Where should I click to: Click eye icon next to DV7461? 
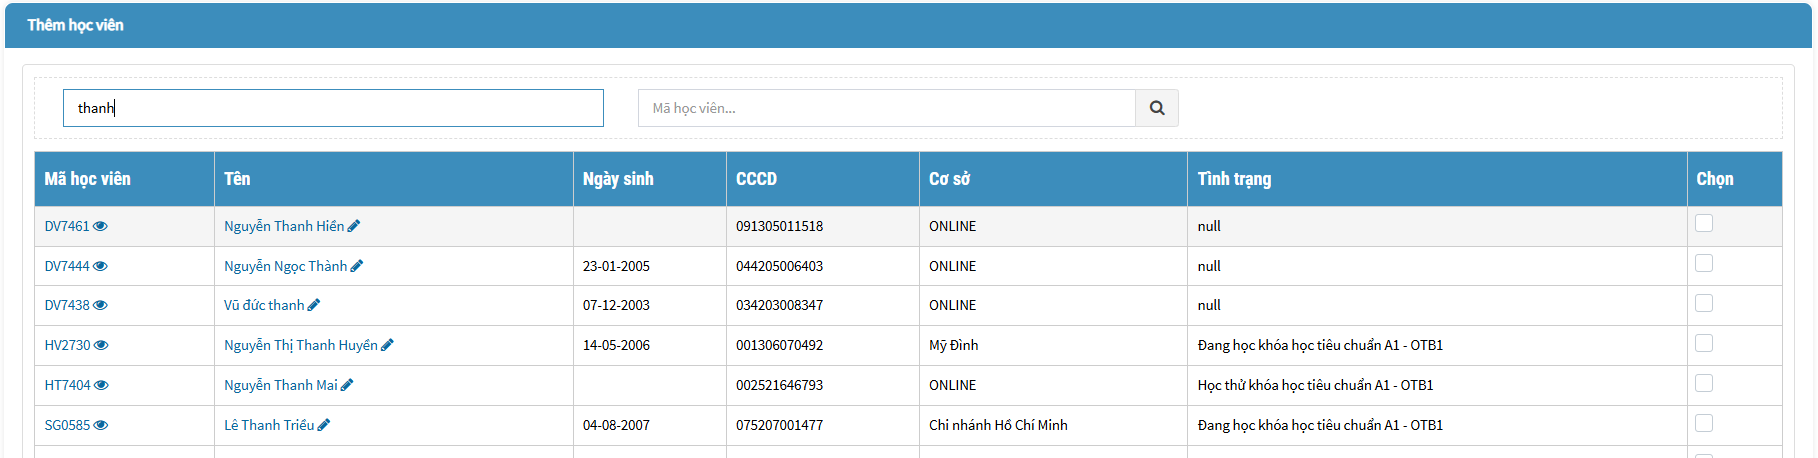100,226
